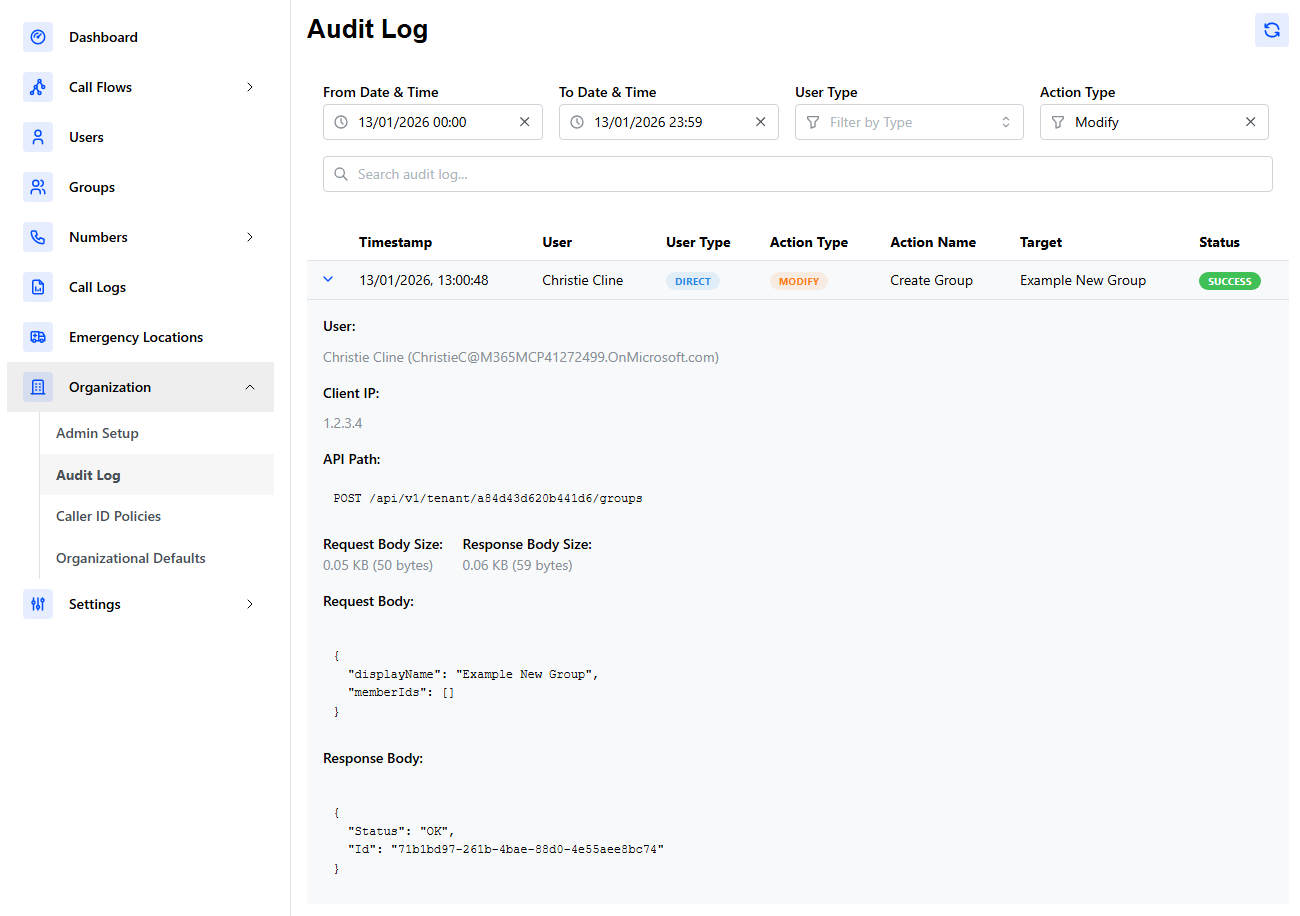Clear the From Date & Time value
The image size is (1300, 916).
(x=524, y=122)
